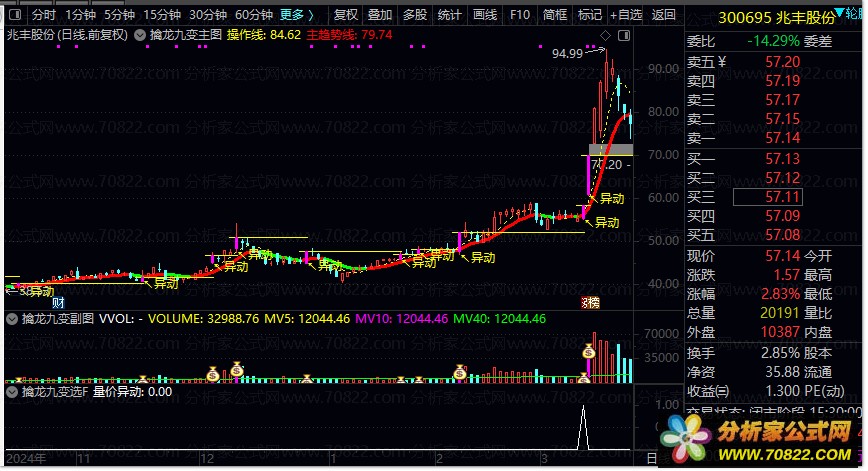Click 标记 mark button

(x=590, y=15)
